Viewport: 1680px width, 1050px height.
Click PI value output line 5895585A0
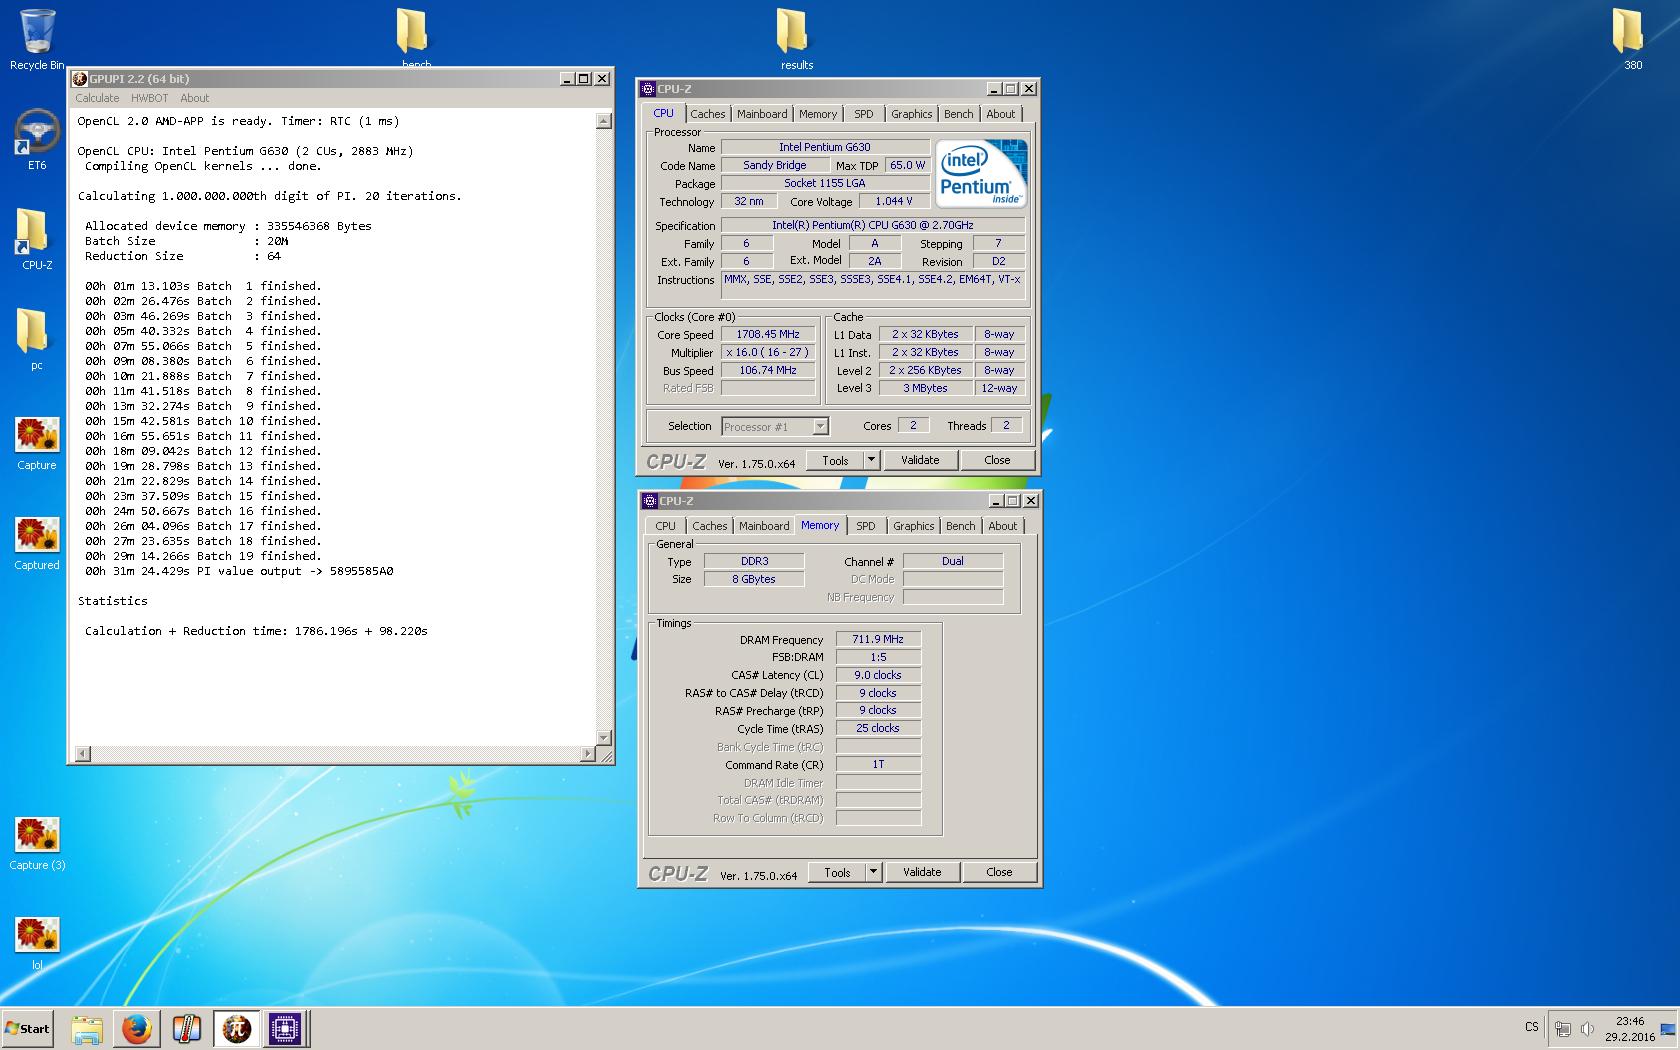click(239, 571)
